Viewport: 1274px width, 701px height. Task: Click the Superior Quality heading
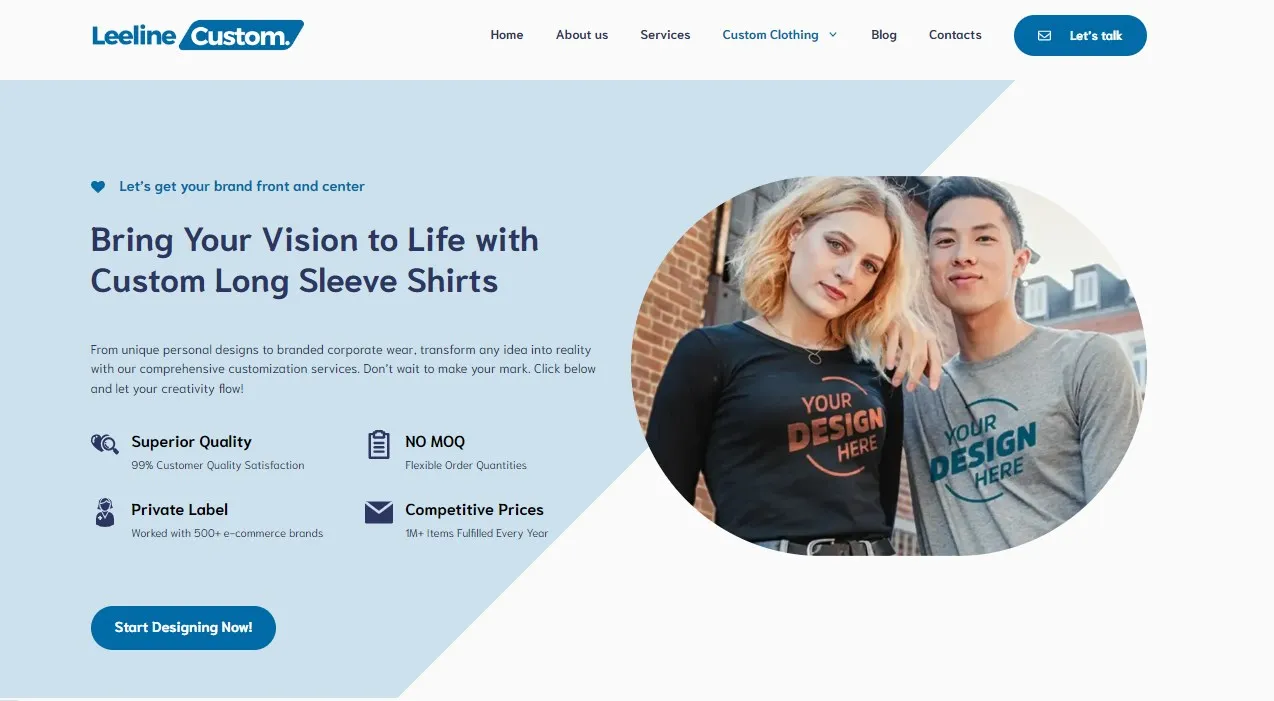(x=191, y=442)
